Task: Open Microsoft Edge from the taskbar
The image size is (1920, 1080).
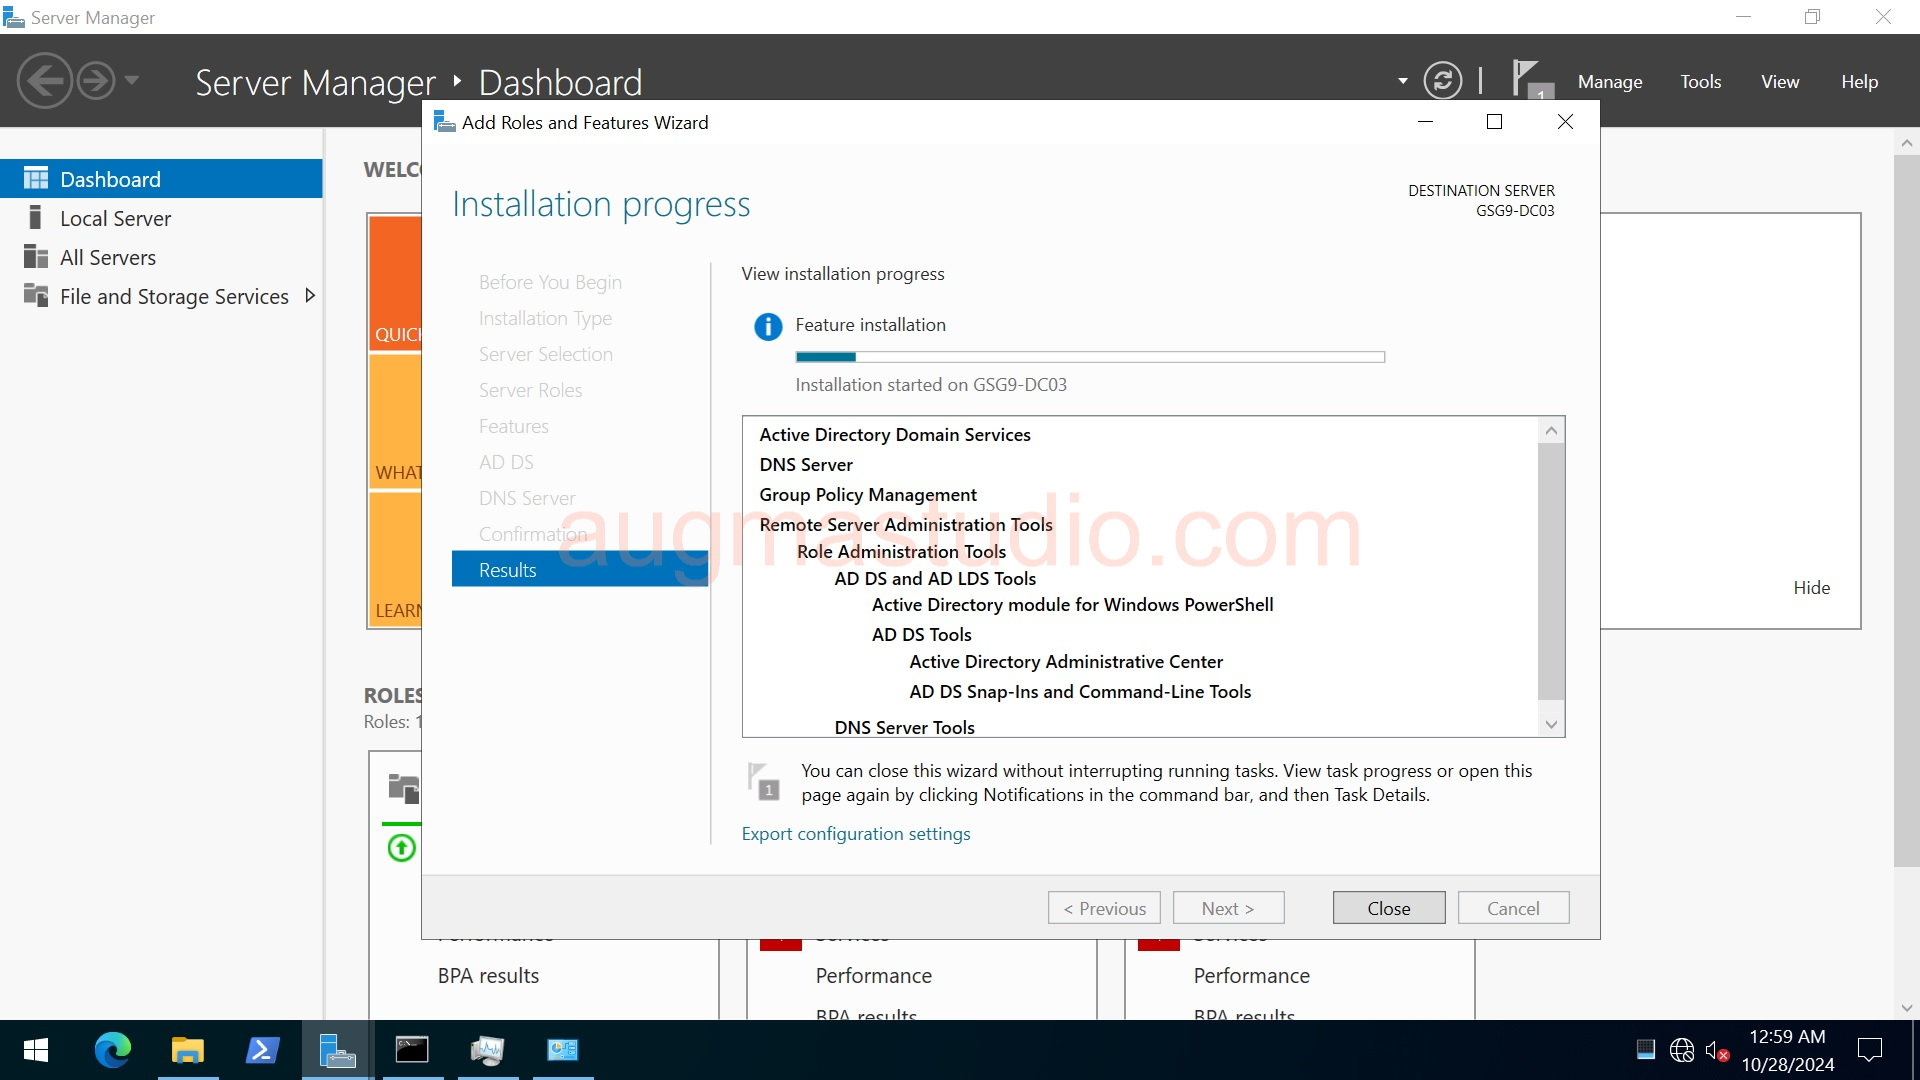Action: [113, 1050]
